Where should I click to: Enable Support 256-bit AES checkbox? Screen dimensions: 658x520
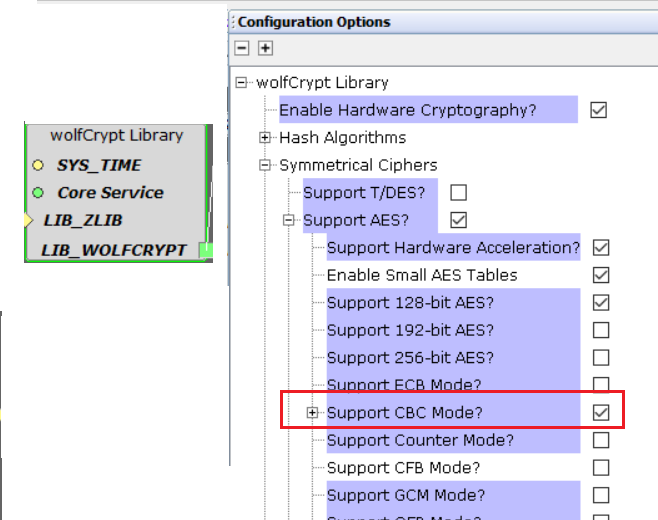click(x=601, y=357)
